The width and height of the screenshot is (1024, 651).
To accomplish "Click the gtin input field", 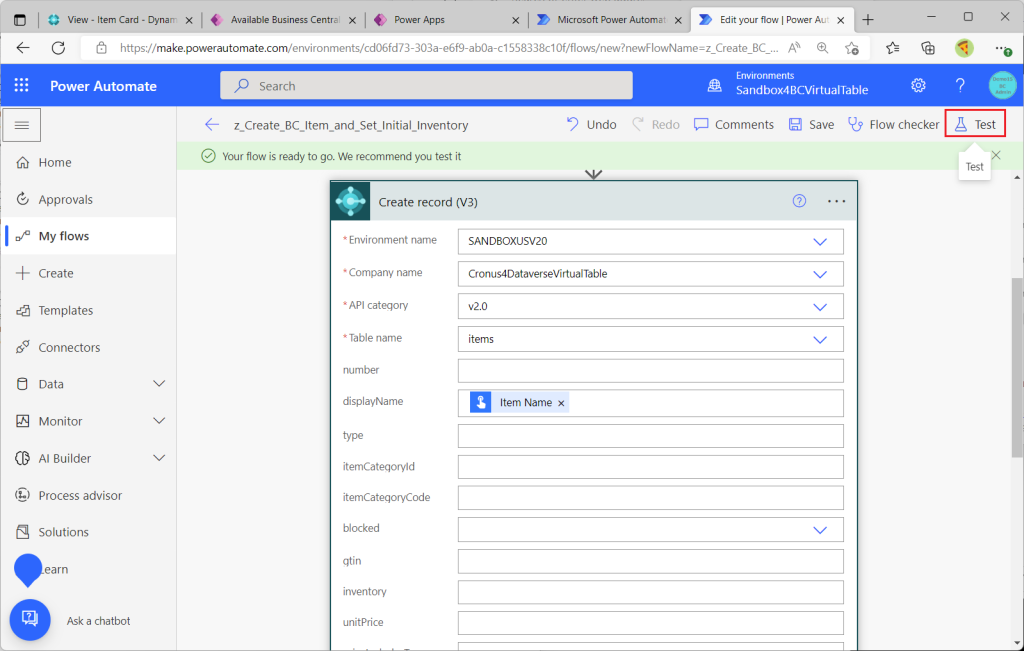I will click(650, 562).
